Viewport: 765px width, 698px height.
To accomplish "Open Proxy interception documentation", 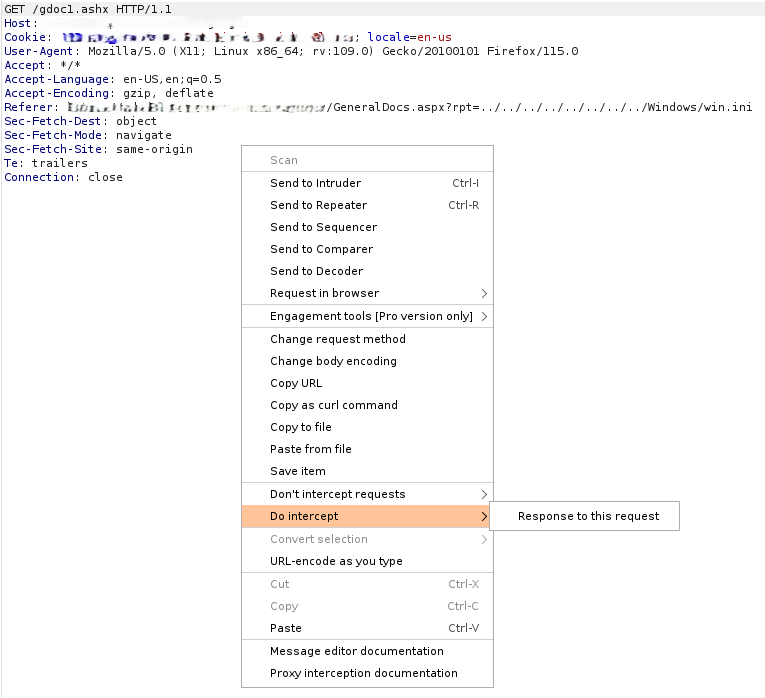I will click(367, 673).
